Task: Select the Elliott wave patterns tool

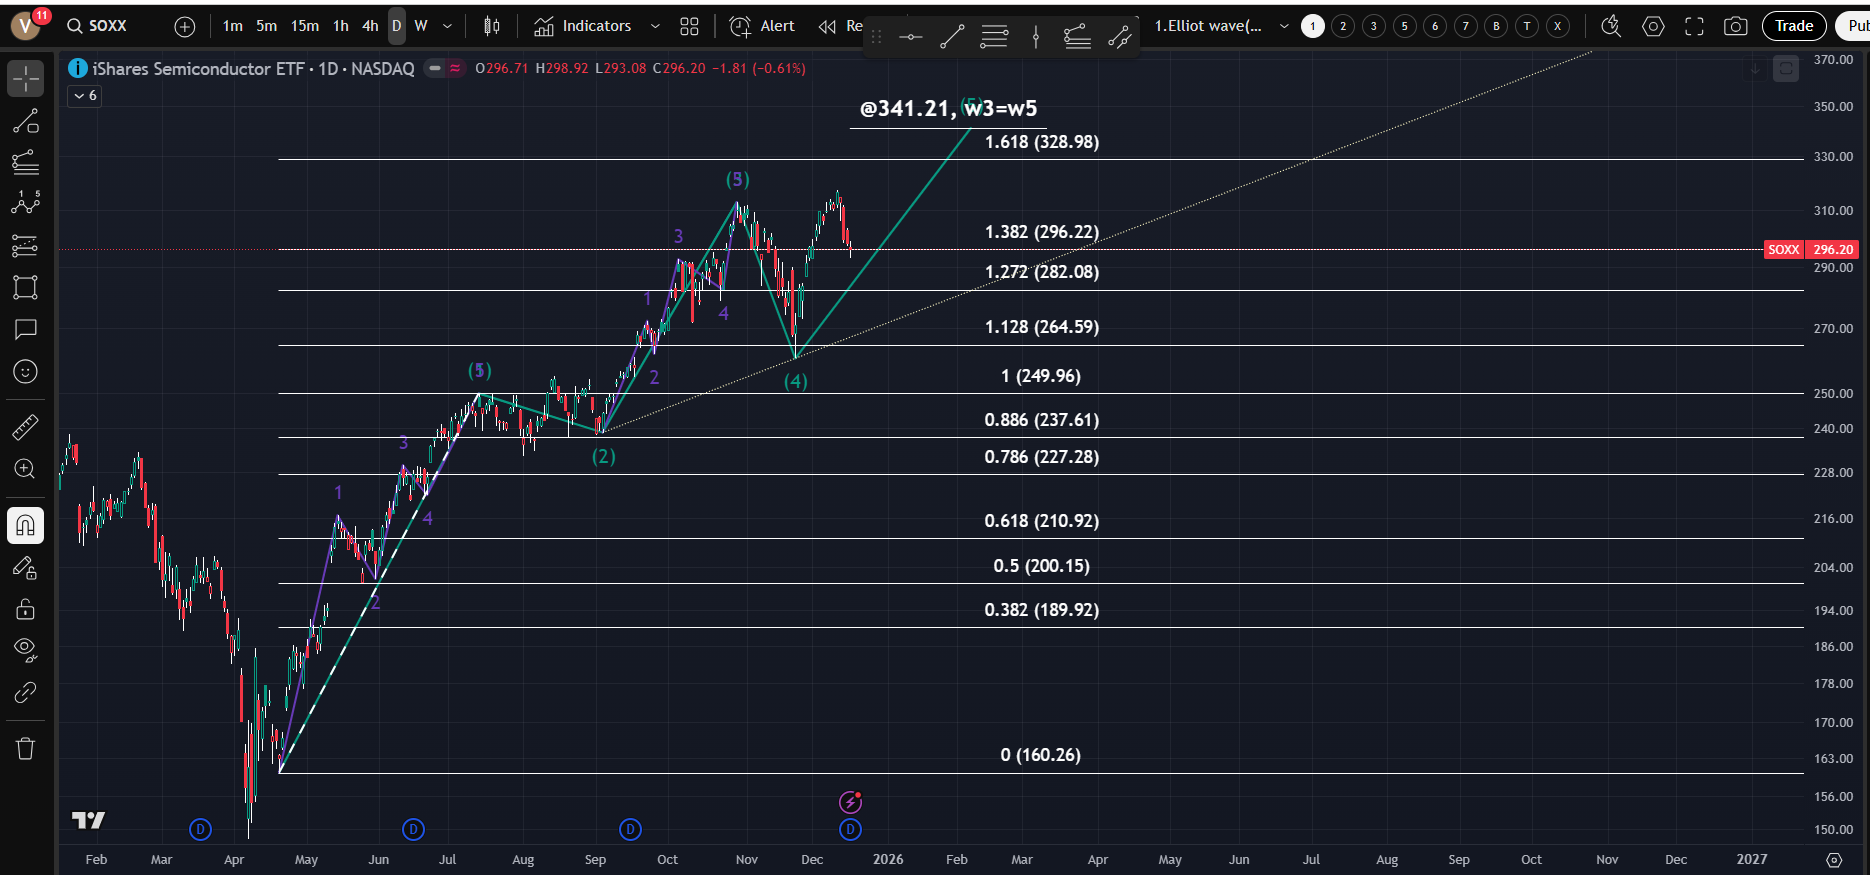Action: coord(26,203)
